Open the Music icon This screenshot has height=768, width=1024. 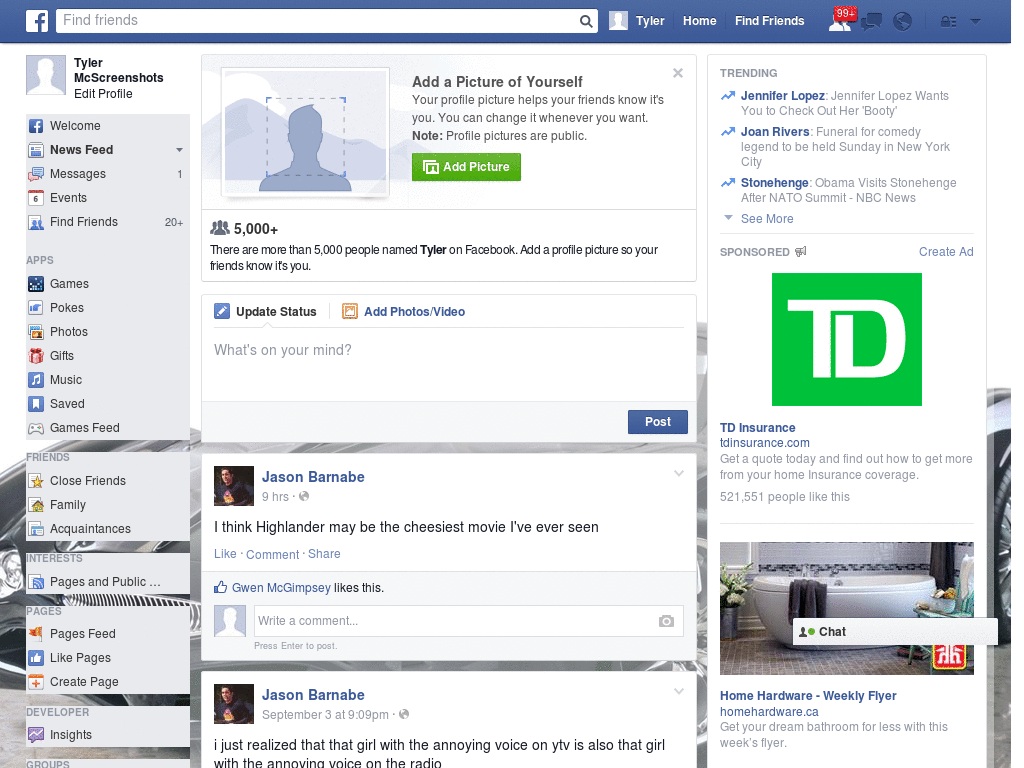point(36,380)
